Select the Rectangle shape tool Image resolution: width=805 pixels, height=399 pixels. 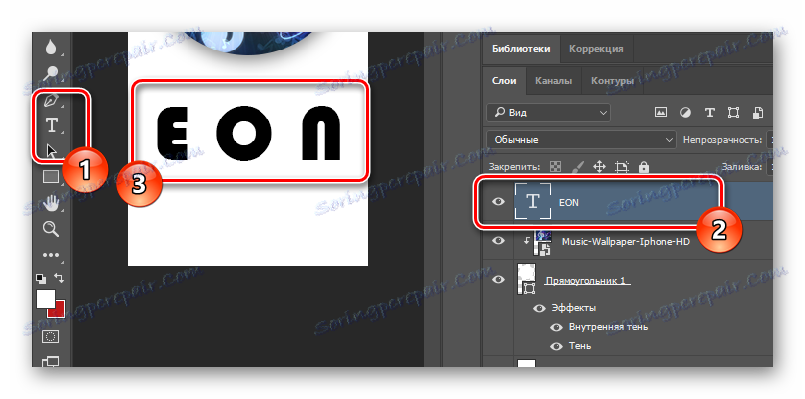click(51, 177)
